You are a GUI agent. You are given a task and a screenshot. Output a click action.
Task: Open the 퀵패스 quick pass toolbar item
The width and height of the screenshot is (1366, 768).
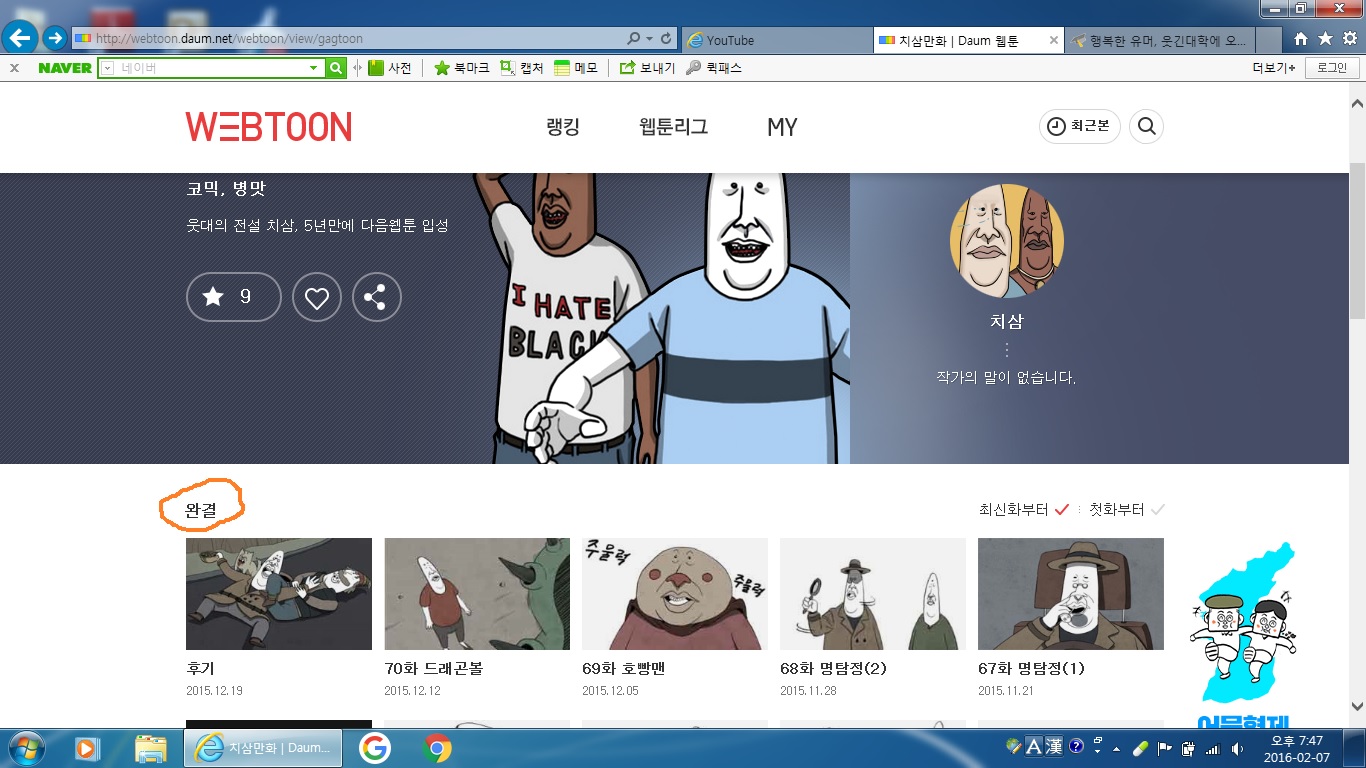tap(714, 68)
